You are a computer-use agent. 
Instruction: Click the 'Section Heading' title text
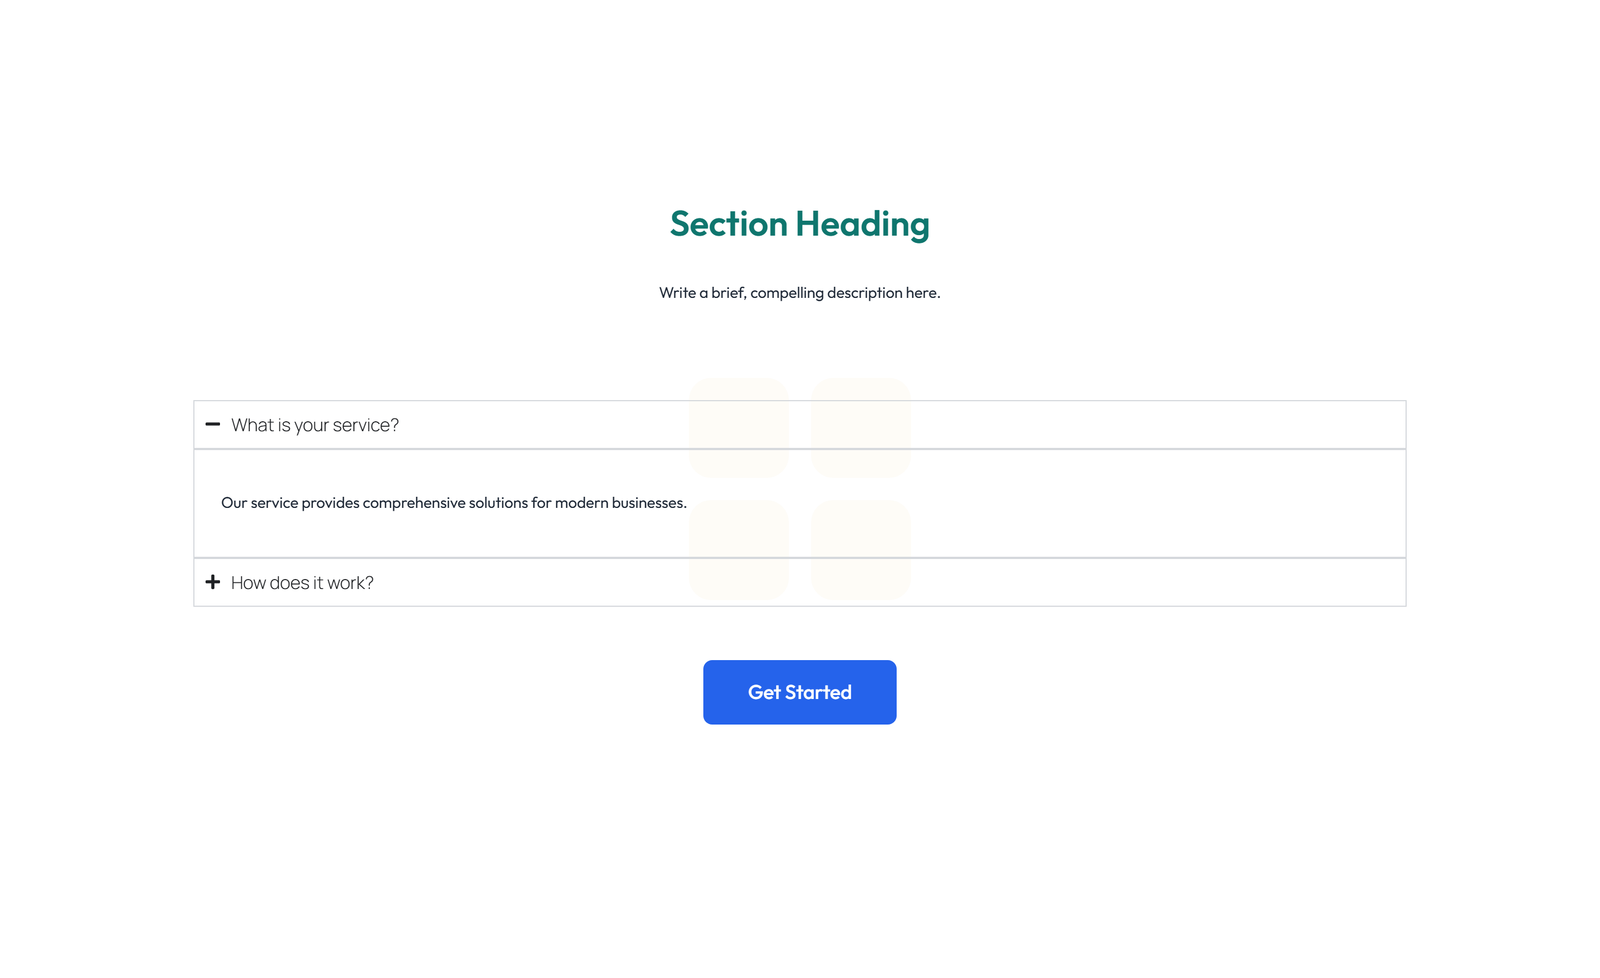click(x=799, y=224)
